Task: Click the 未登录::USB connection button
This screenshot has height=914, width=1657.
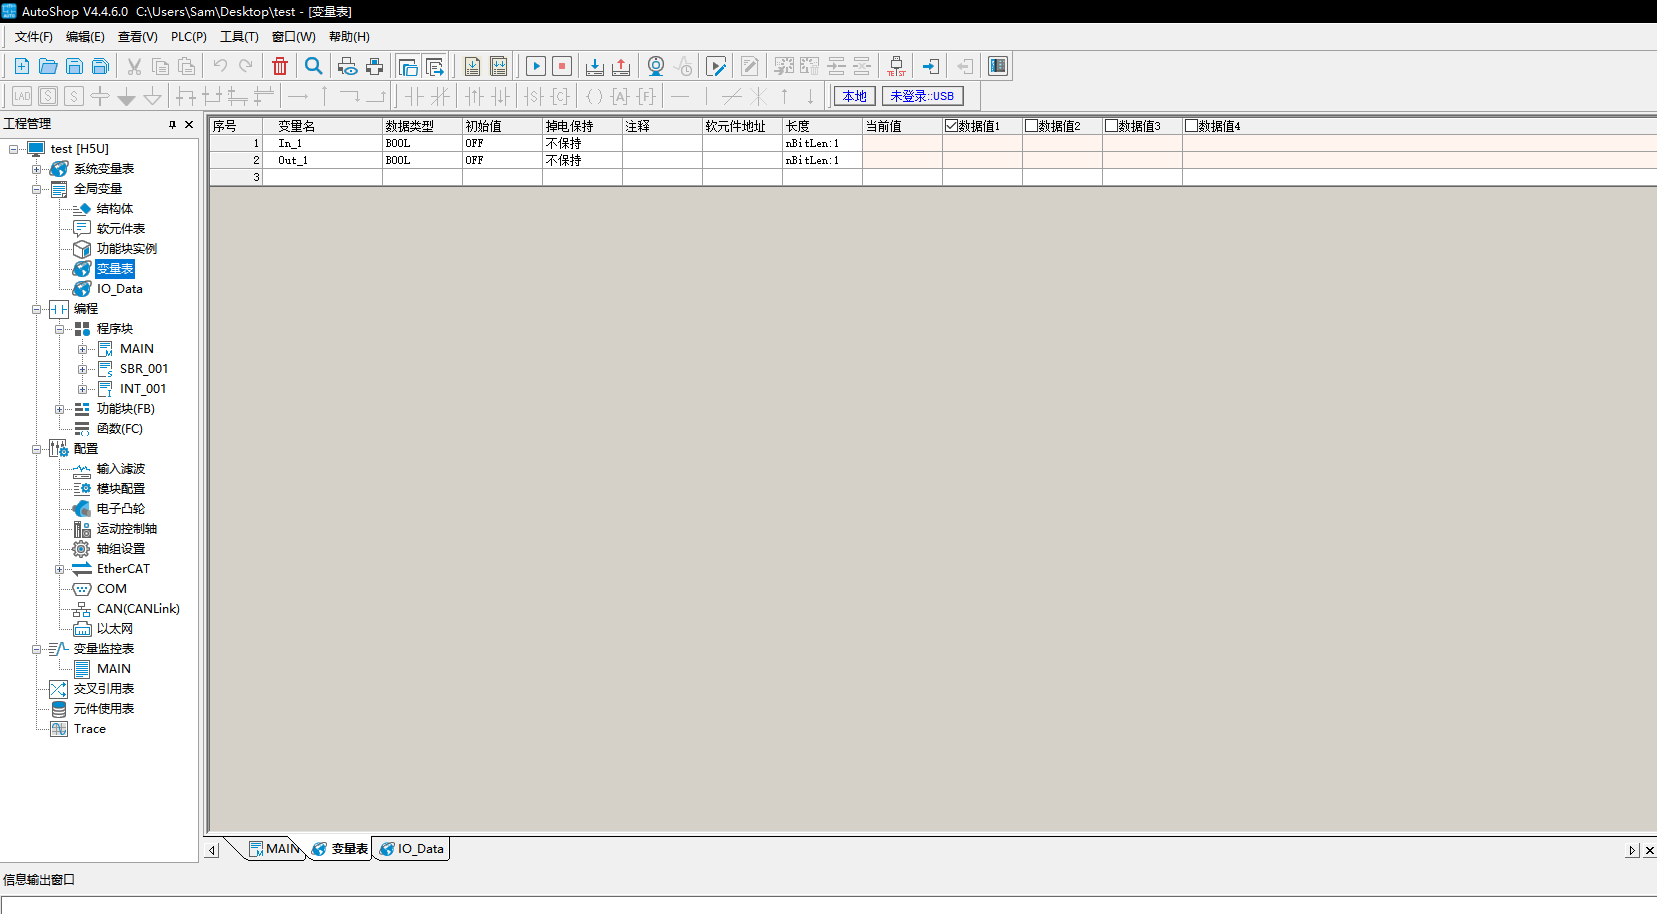Action: [x=922, y=96]
